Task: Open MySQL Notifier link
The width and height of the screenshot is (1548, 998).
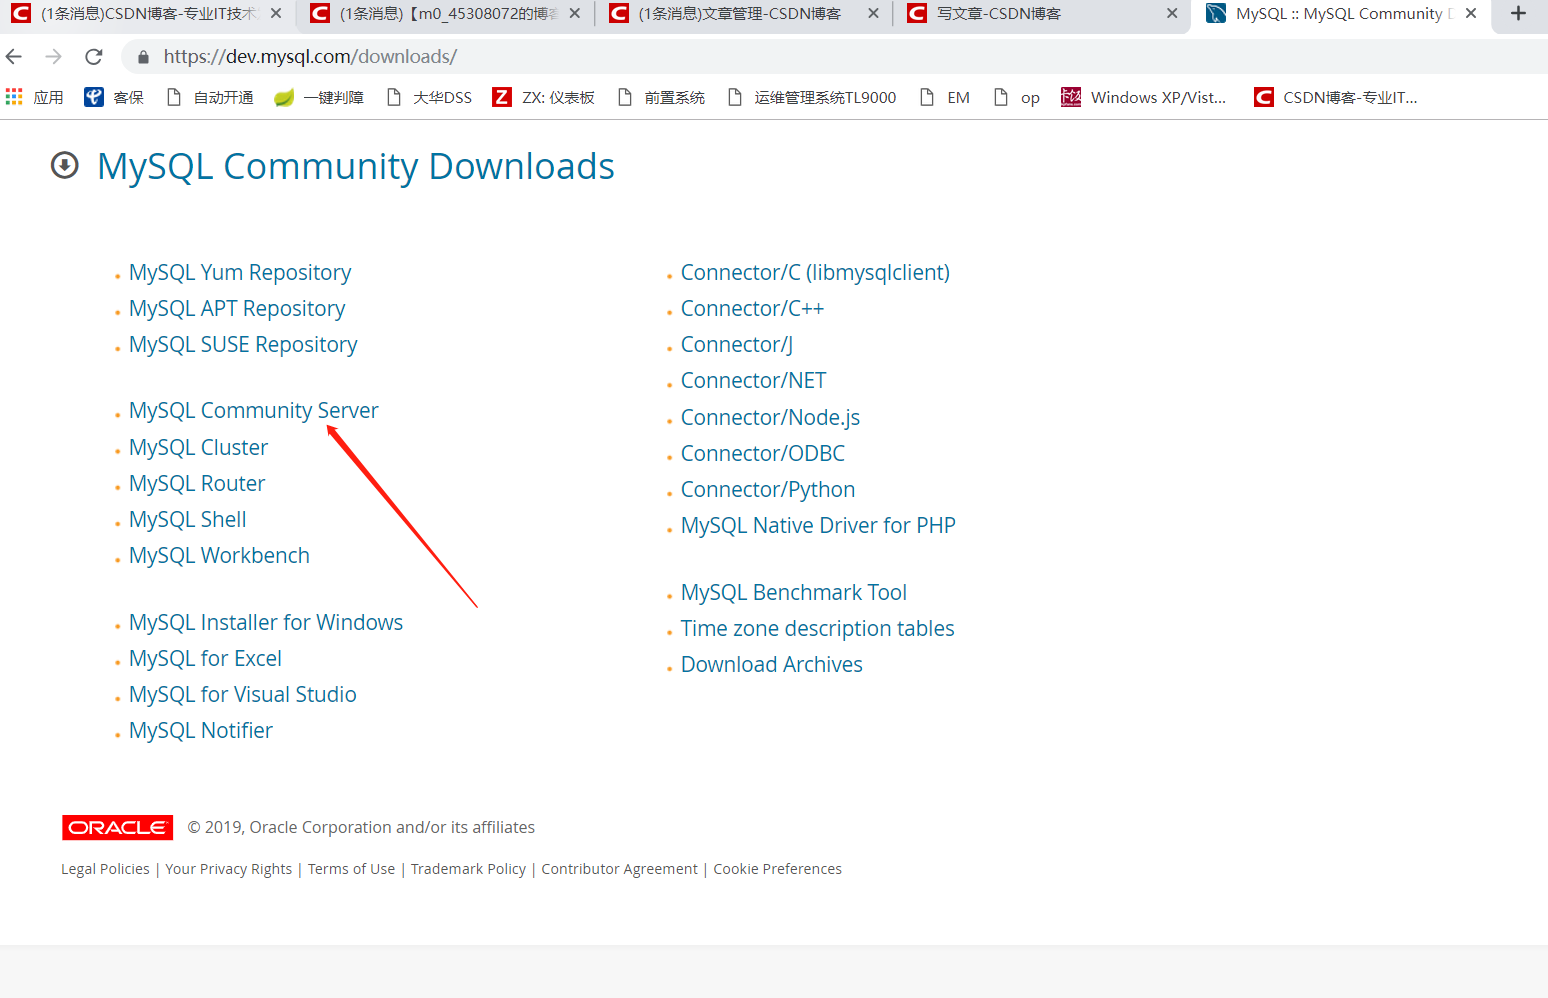Action: (201, 731)
